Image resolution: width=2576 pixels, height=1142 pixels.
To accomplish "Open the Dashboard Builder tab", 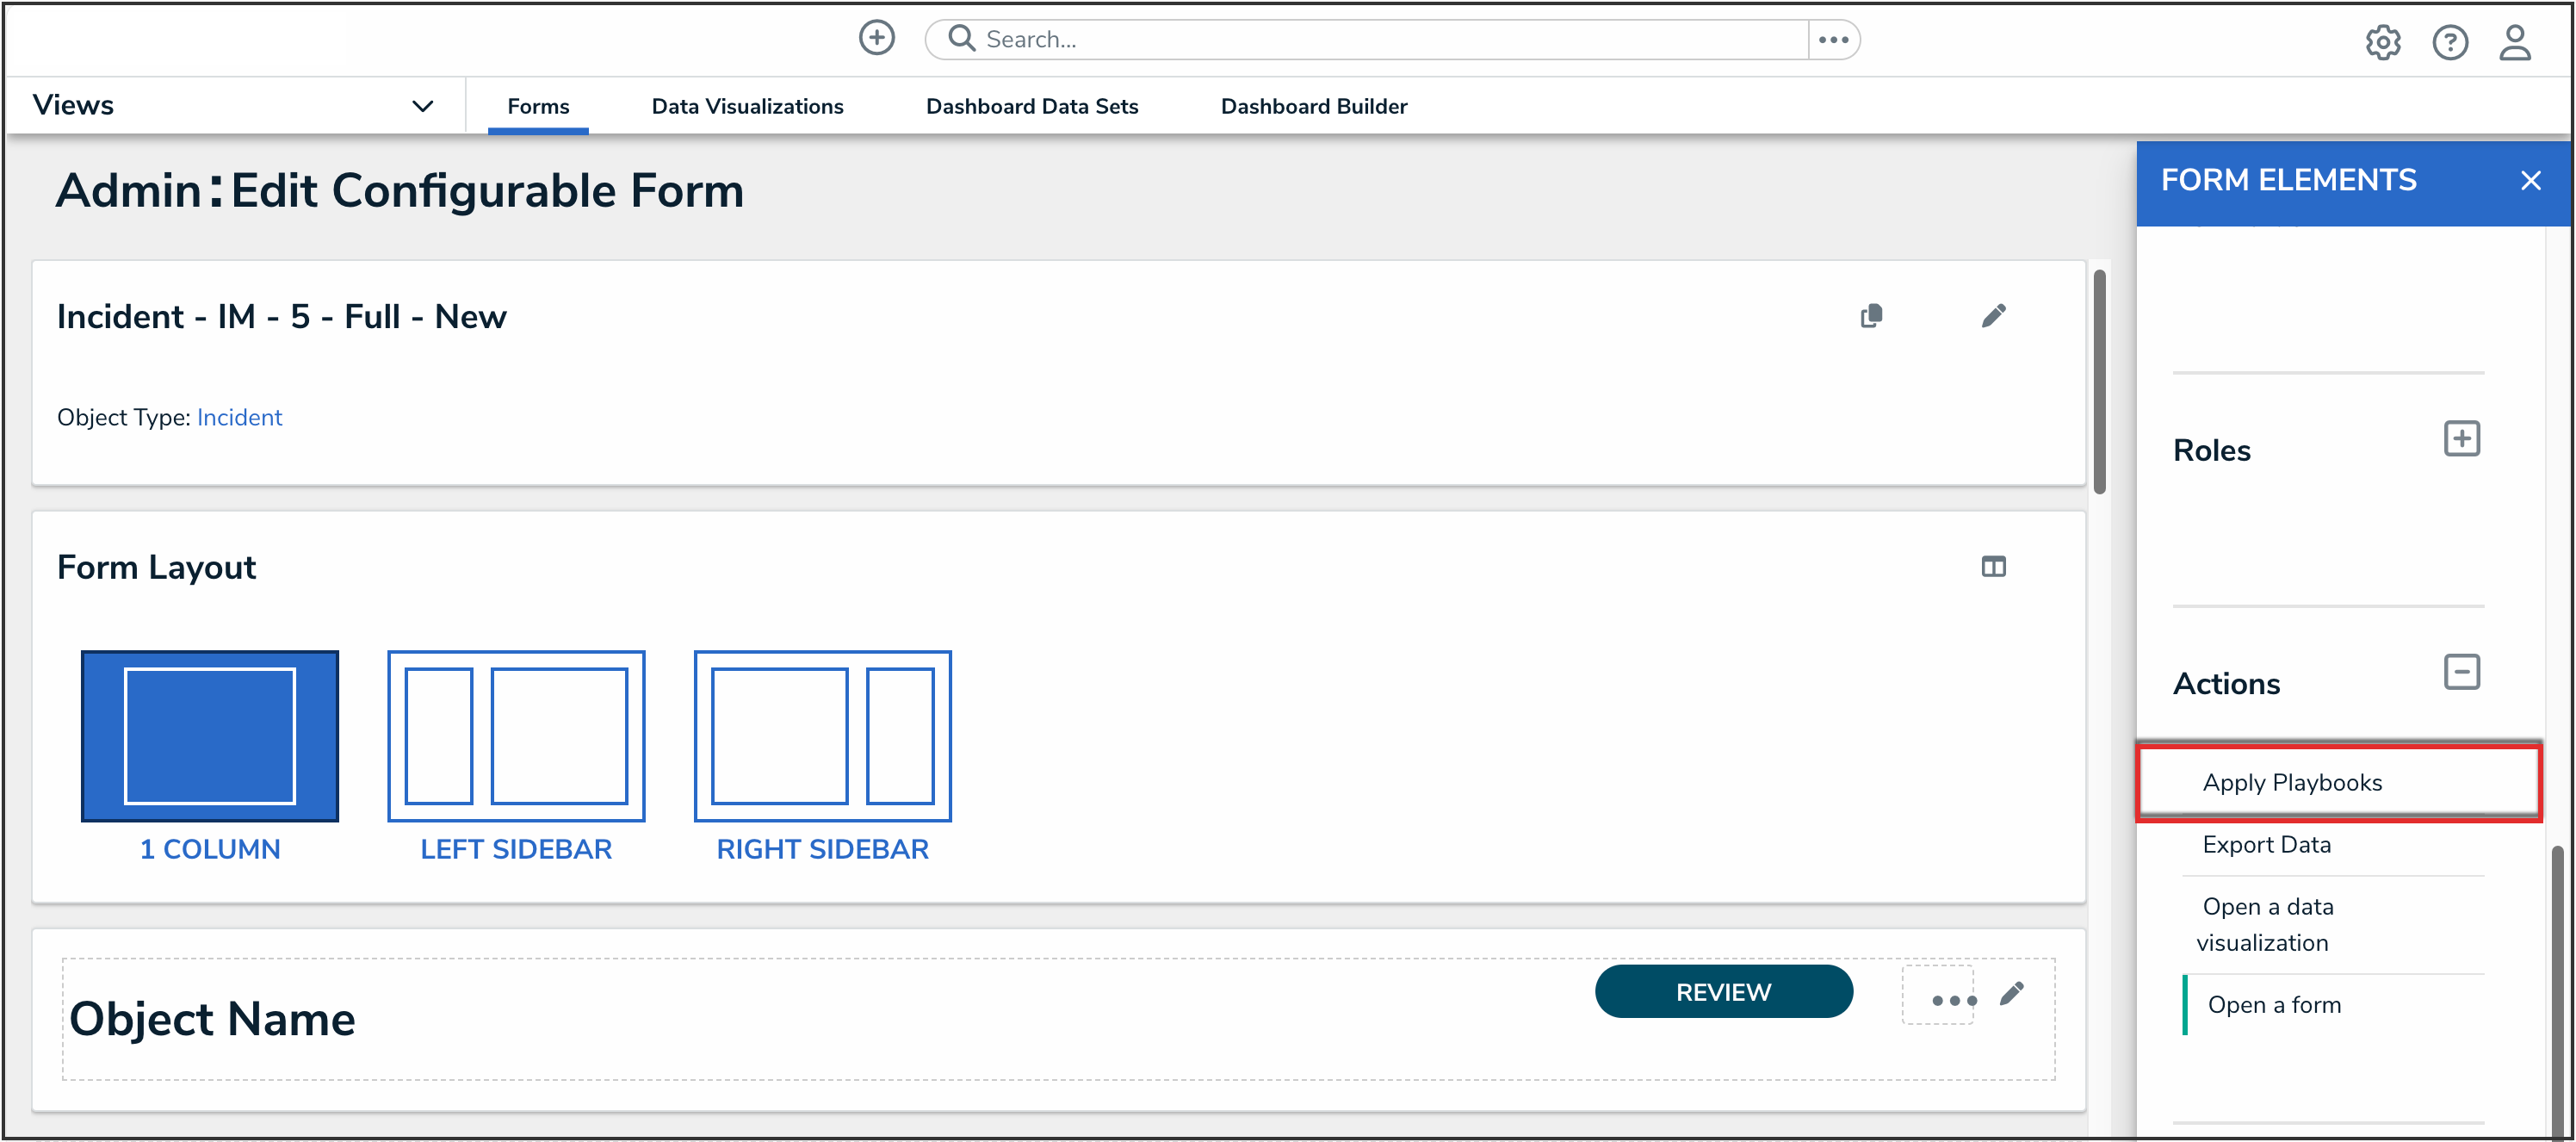I will 1313,106.
